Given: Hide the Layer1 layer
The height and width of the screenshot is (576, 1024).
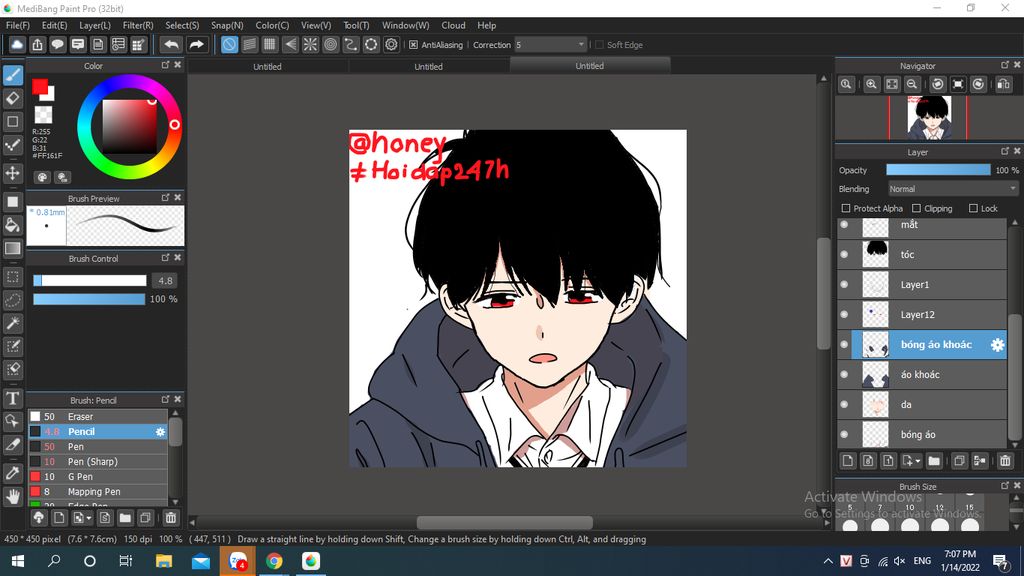Looking at the screenshot, I should pos(844,285).
